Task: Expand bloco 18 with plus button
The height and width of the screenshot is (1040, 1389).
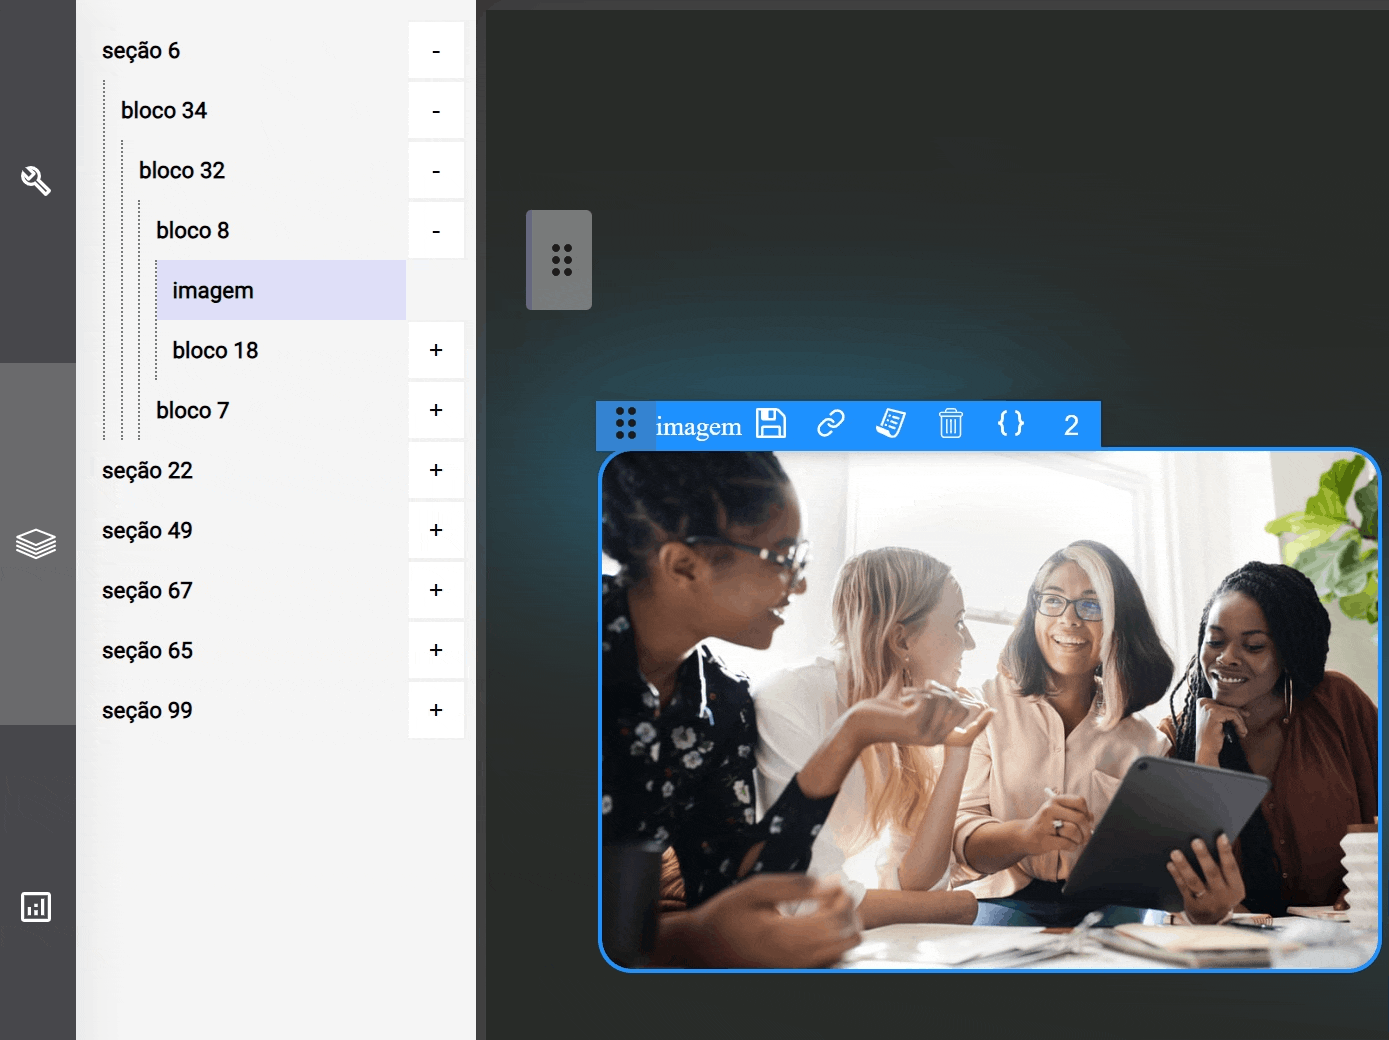Action: pos(436,350)
